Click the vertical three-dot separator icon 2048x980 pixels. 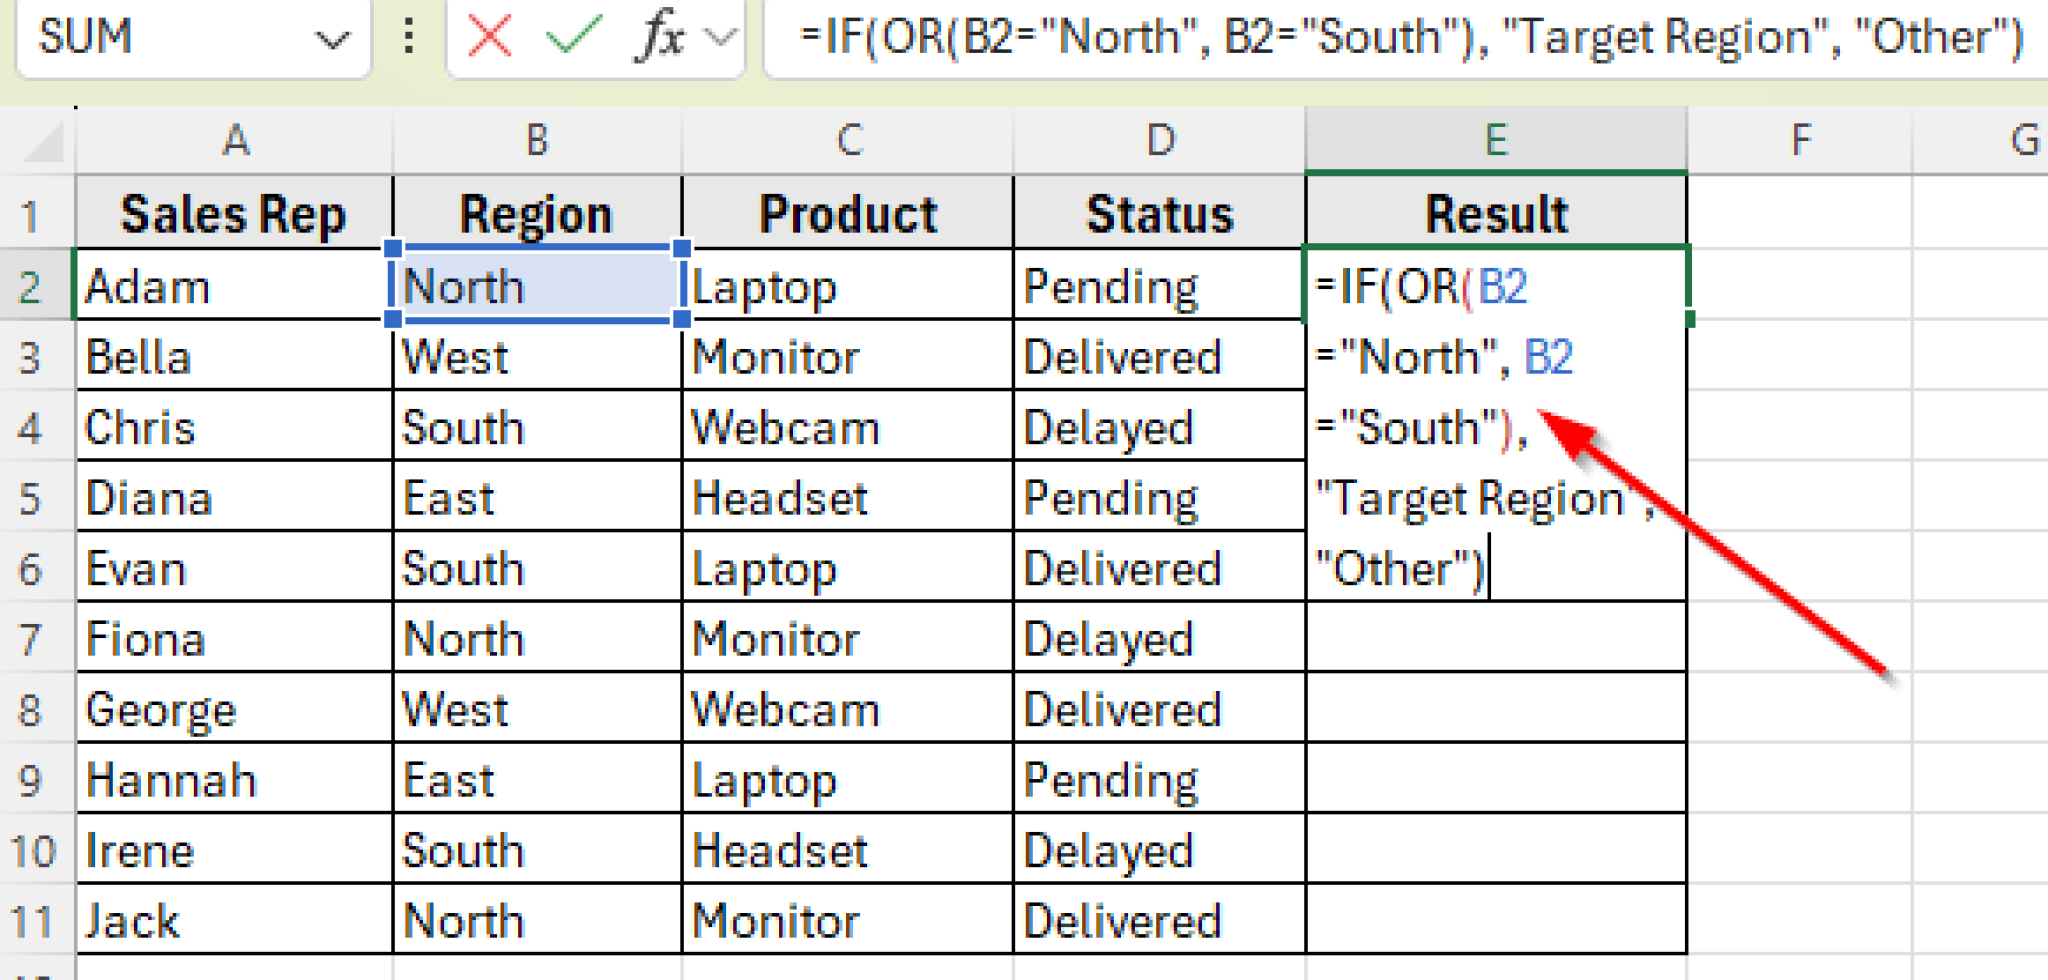pos(409,38)
